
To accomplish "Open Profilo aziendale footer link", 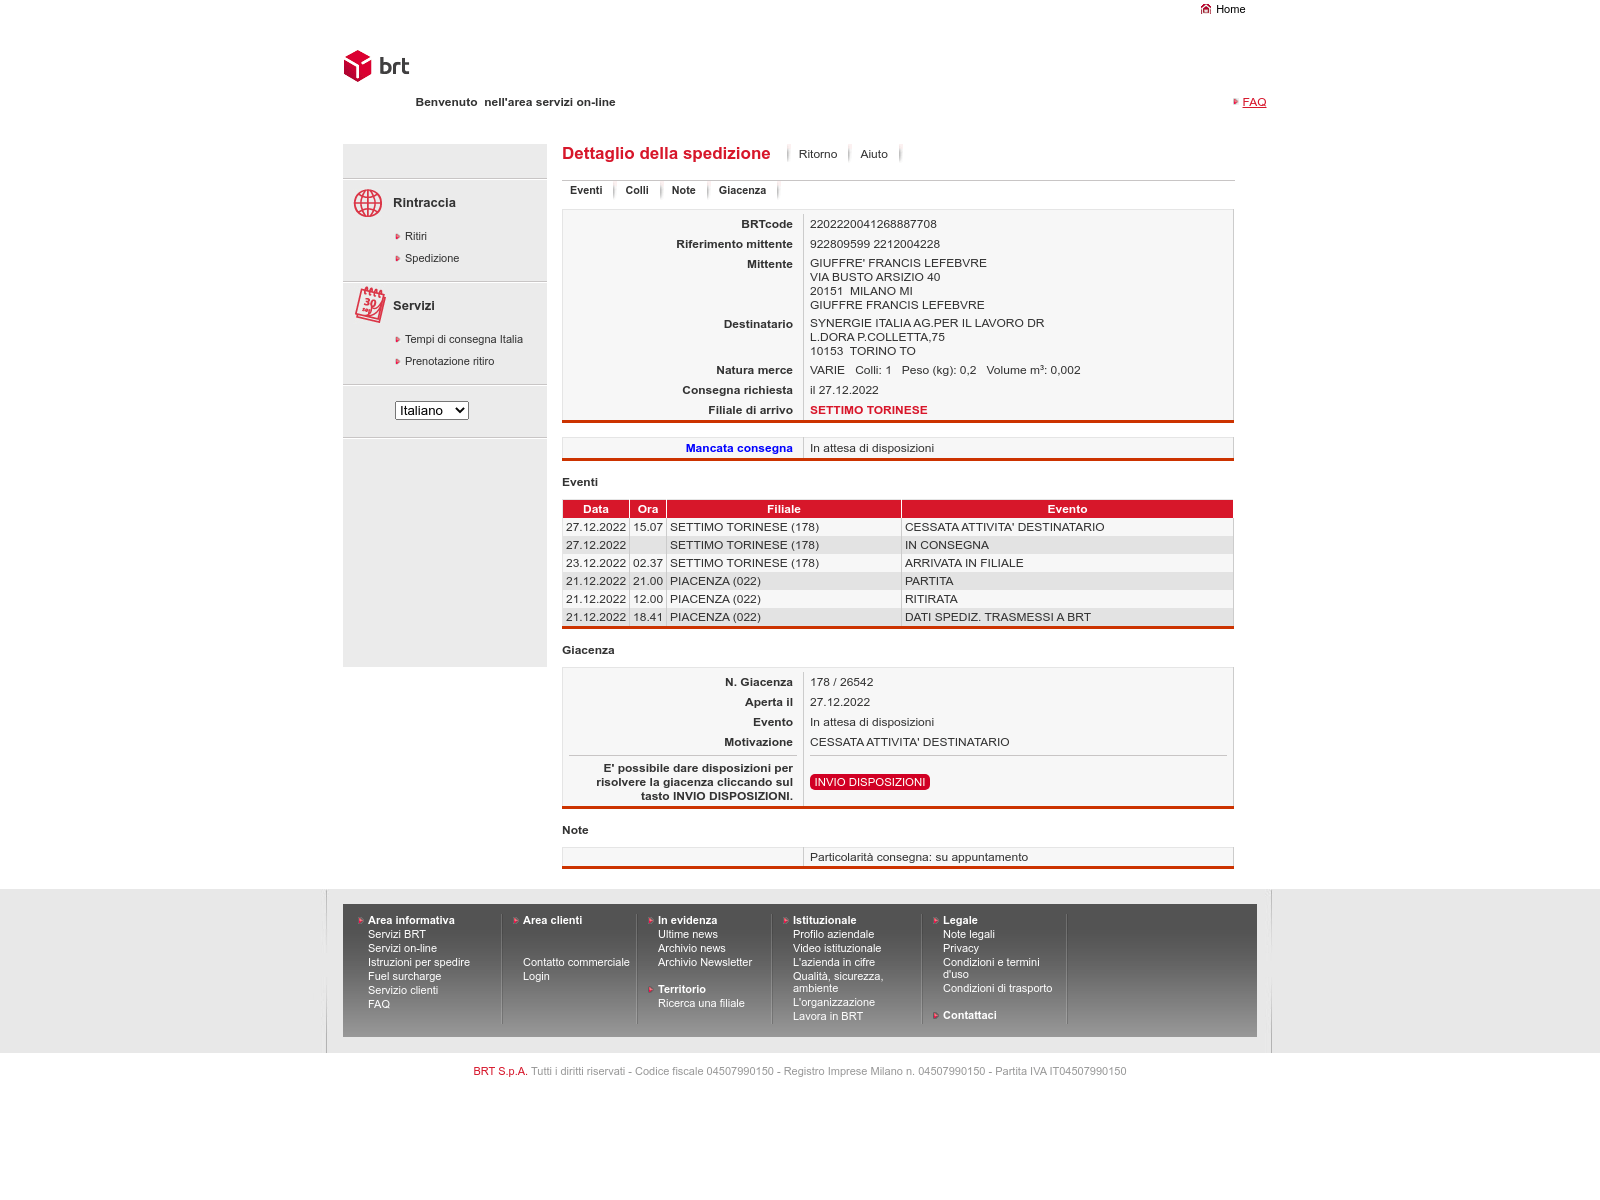I will click(x=833, y=934).
